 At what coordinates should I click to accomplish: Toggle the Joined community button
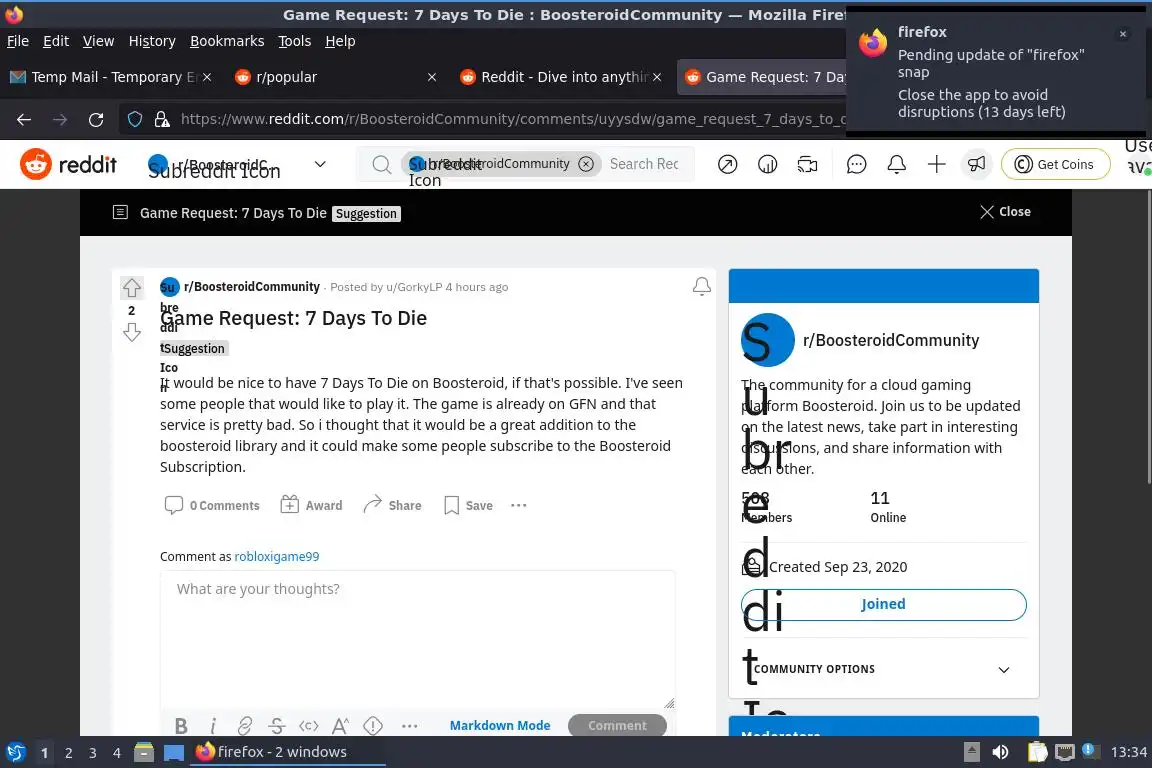(883, 604)
